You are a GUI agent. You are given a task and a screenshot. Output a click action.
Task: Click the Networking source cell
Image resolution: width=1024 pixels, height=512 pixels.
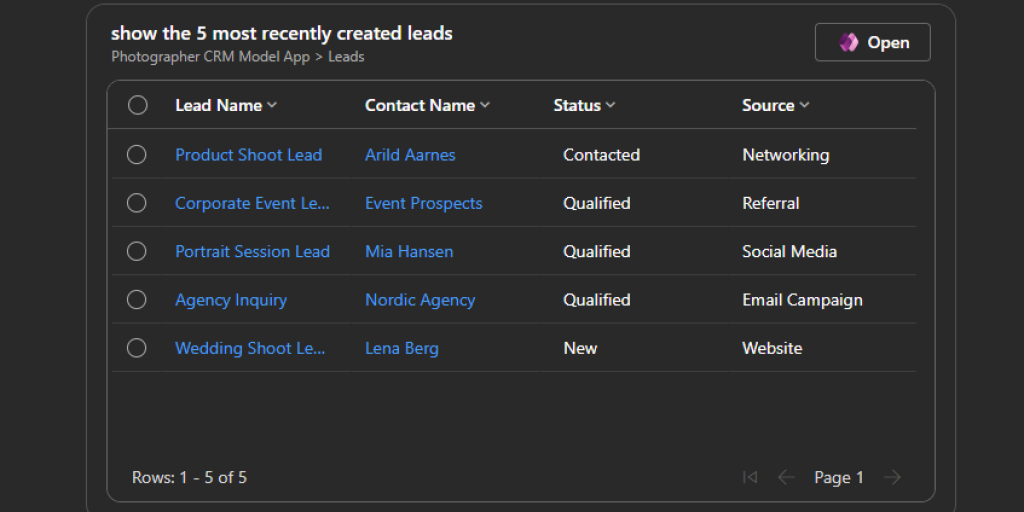click(x=786, y=155)
